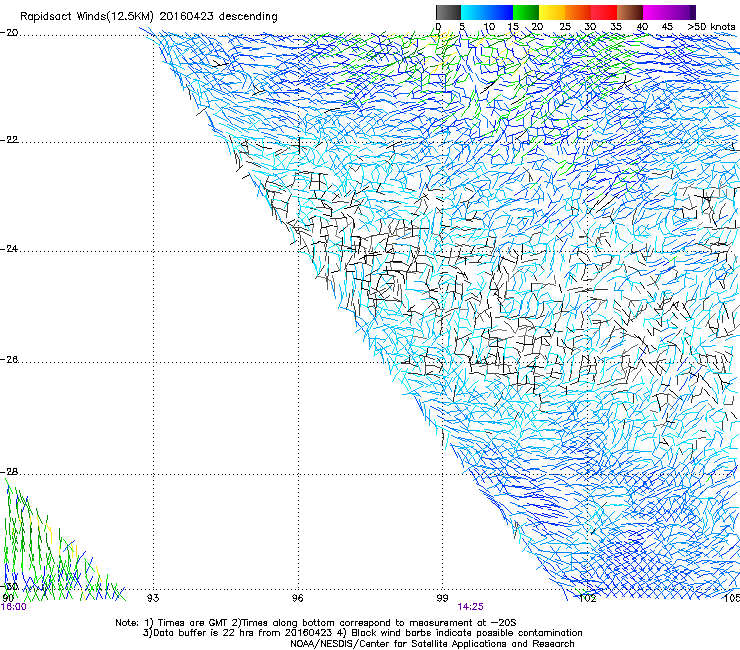Click the green 15-20 knots legend color
The width and height of the screenshot is (740, 650).
[526, 12]
